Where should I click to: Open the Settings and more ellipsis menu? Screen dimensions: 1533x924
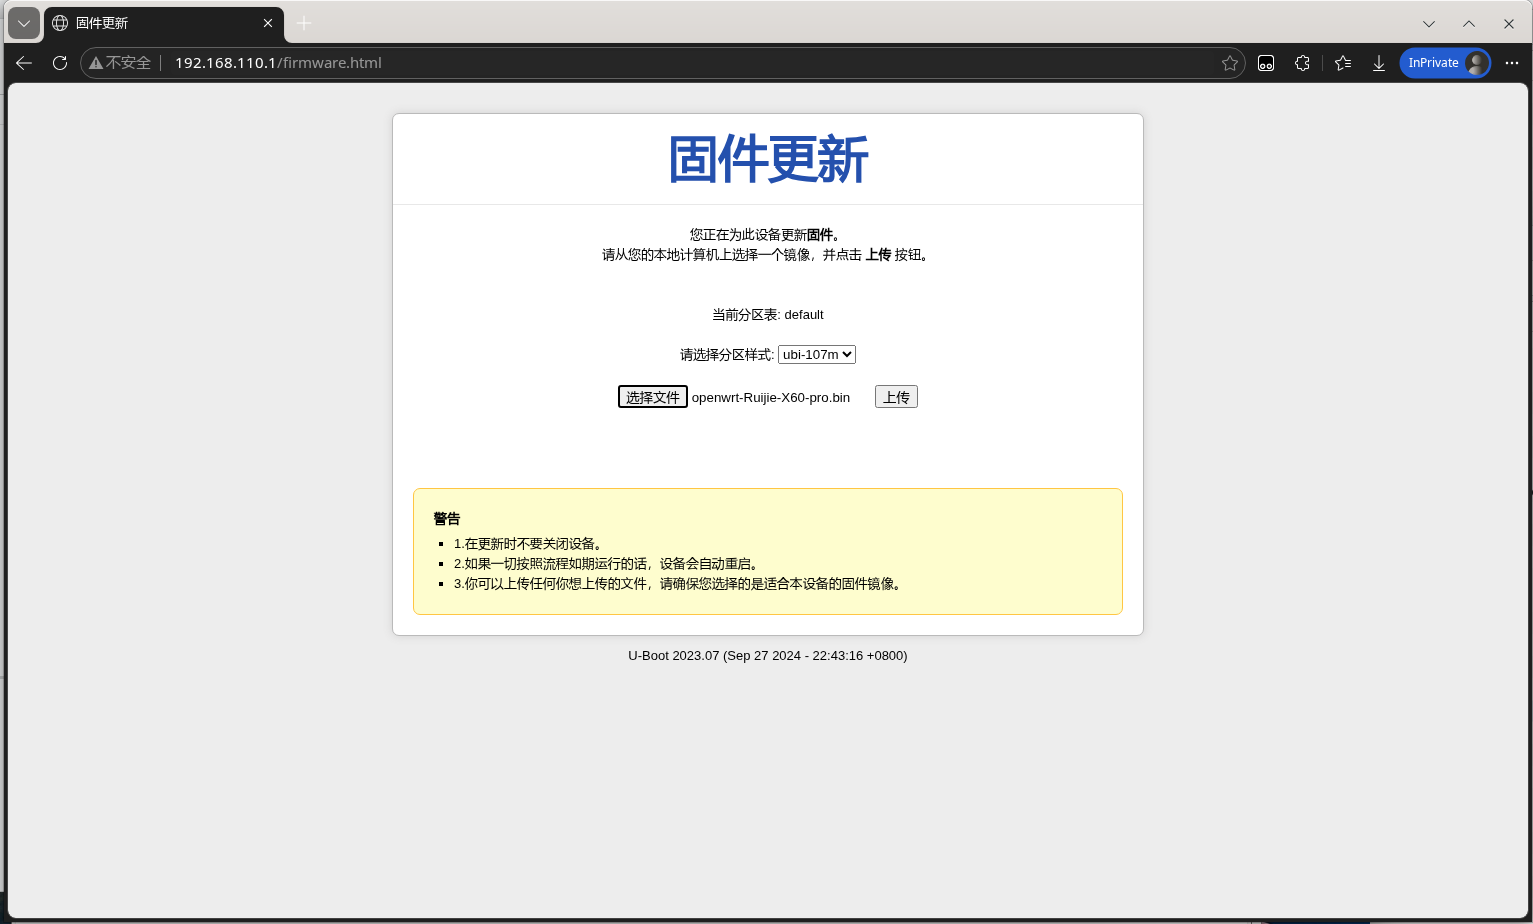[x=1512, y=63]
